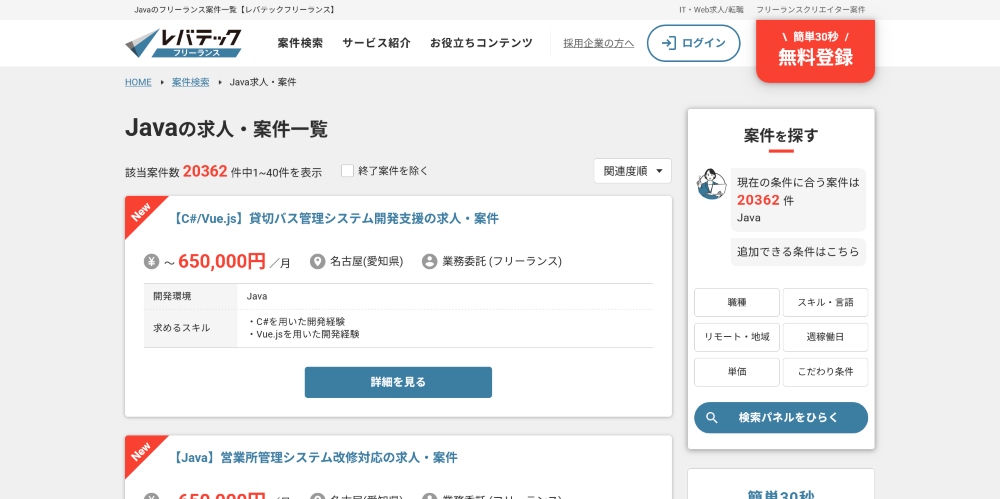Click the Vue.jsを用いた開発経験 skill text
Screen dimensions: 1000x499
pyautogui.click(x=304, y=334)
